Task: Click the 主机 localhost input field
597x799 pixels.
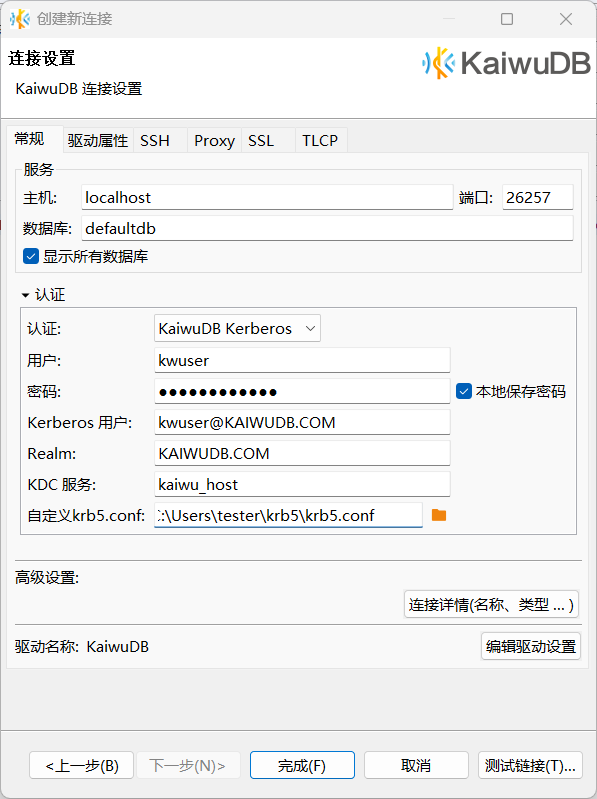Action: (267, 197)
